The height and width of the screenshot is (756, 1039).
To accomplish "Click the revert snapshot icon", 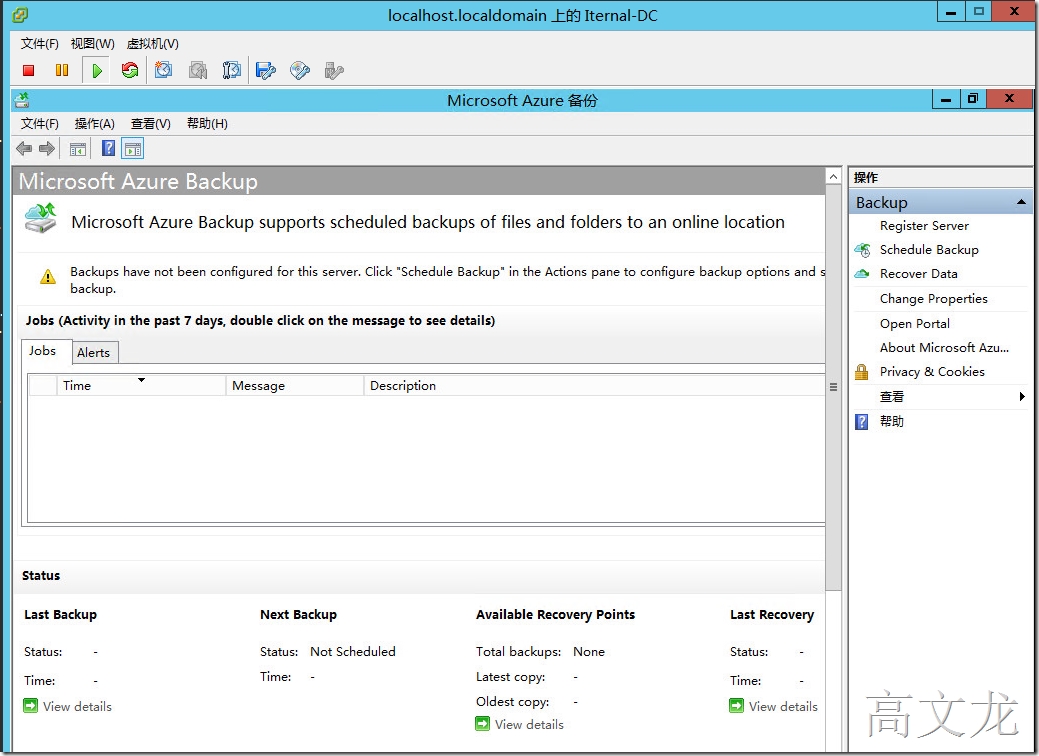I will coord(197,70).
